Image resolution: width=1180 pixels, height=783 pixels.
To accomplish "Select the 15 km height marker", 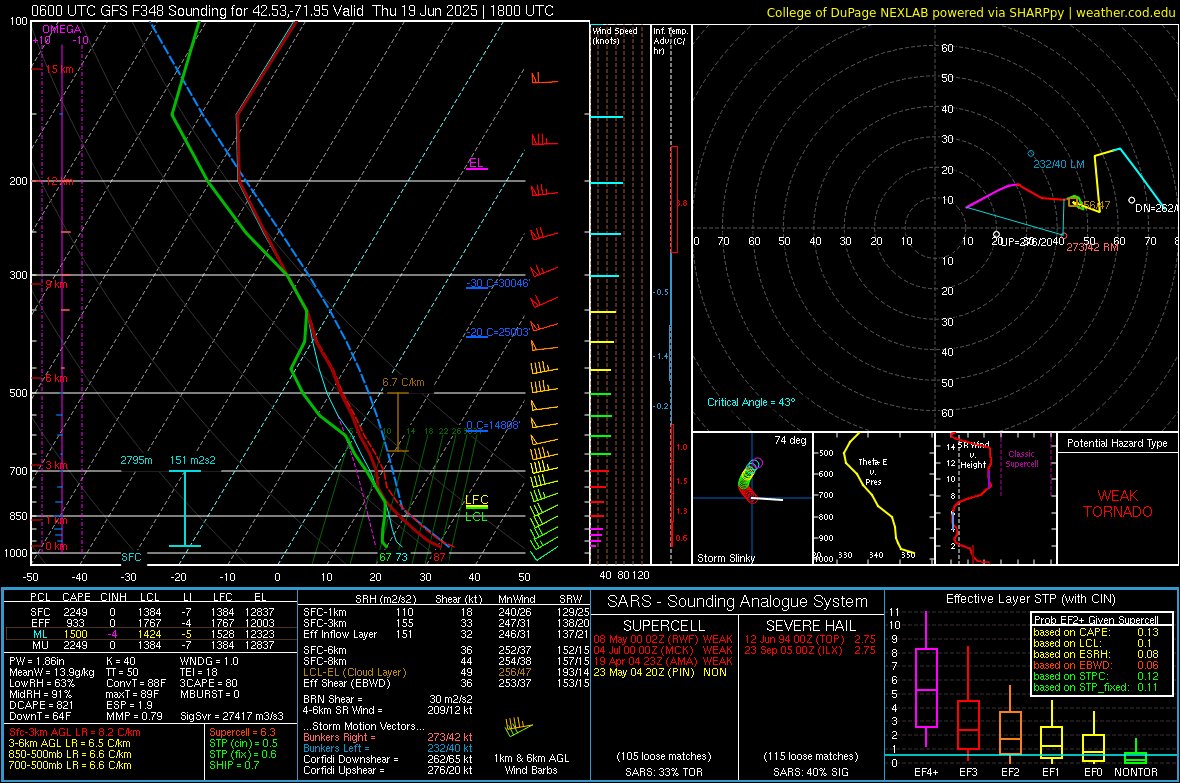I will (x=59, y=69).
